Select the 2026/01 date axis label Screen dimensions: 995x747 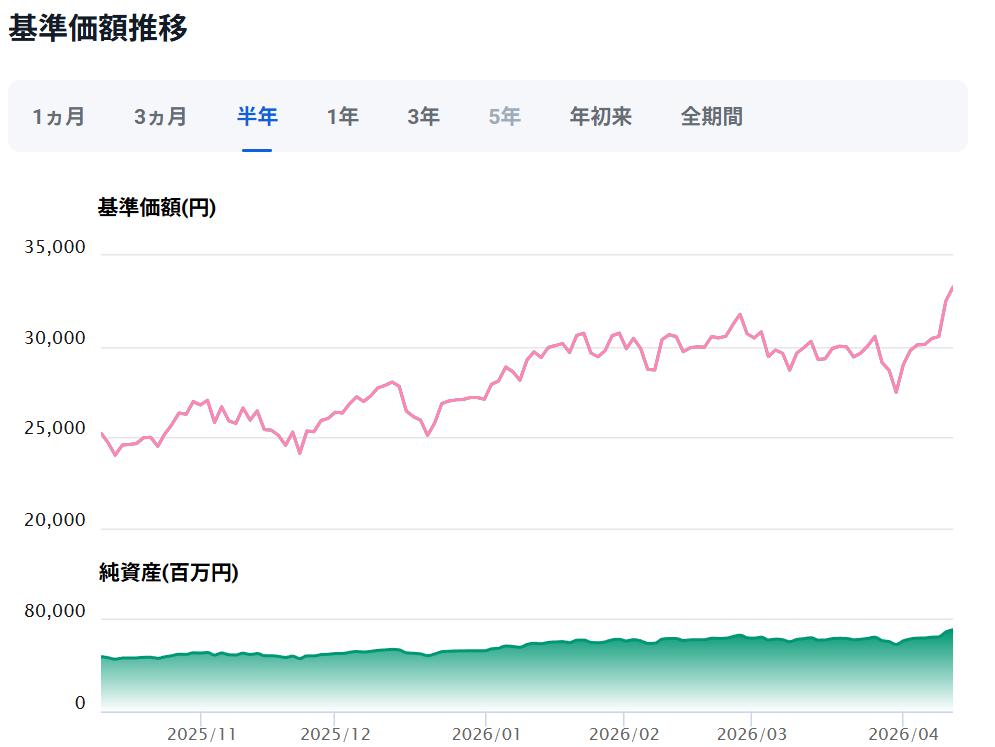click(x=485, y=734)
